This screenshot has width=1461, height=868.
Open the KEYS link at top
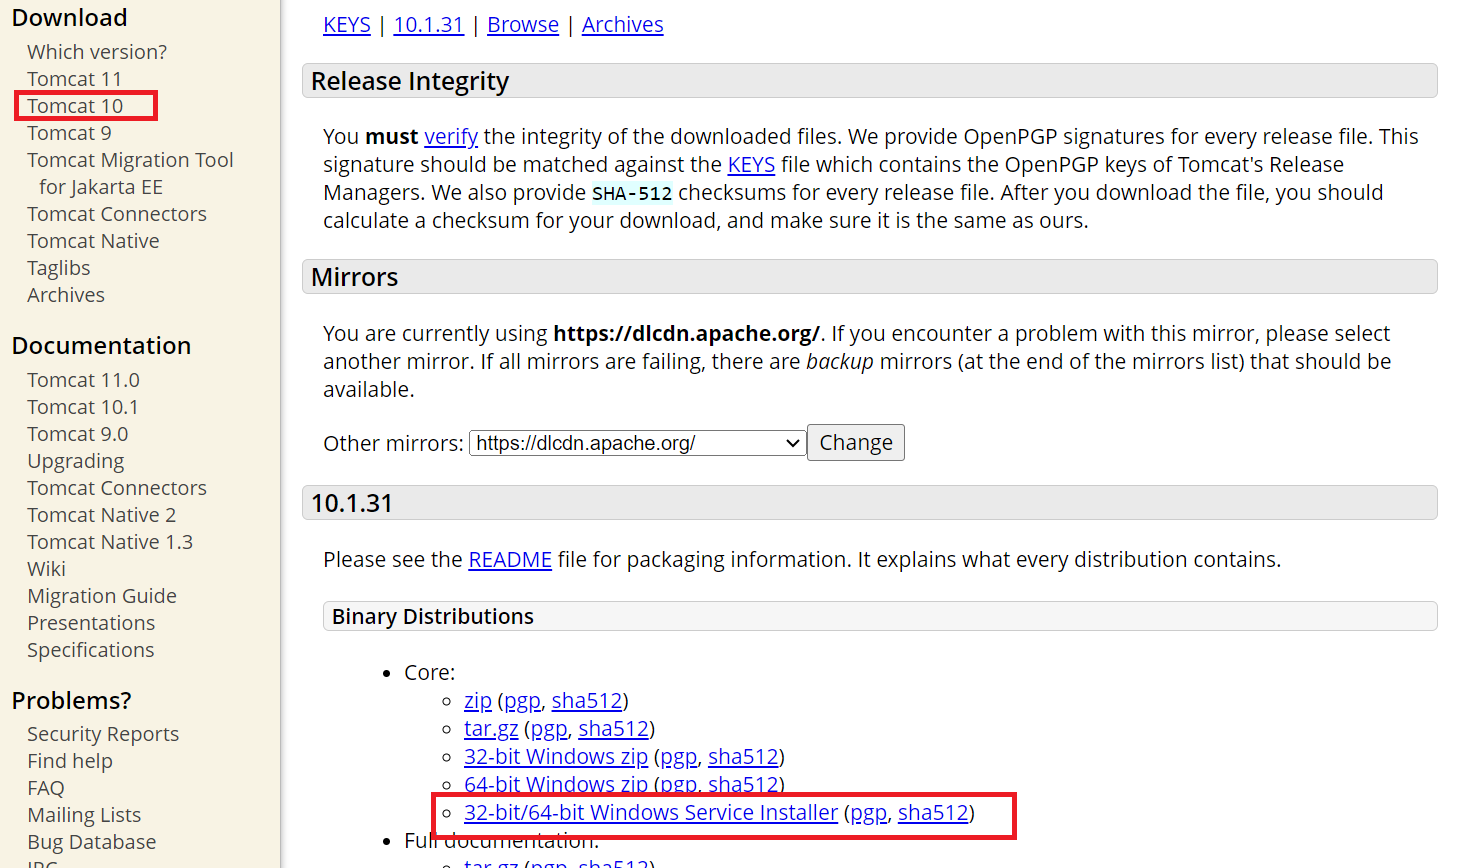coord(347,25)
